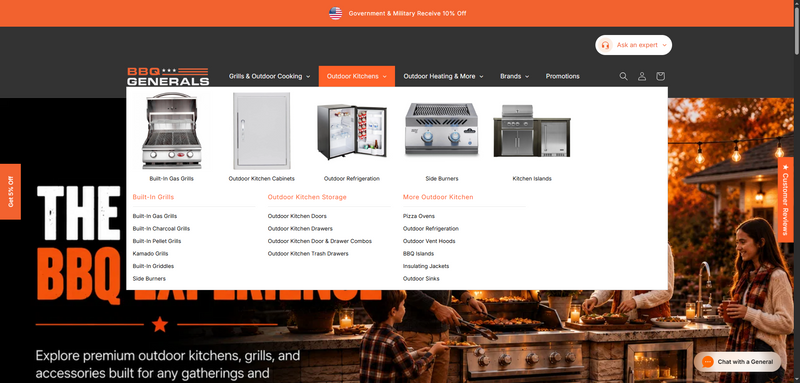This screenshot has width=800, height=383.
Task: Collapse the Outdoor Kitchens menu
Action: point(357,76)
